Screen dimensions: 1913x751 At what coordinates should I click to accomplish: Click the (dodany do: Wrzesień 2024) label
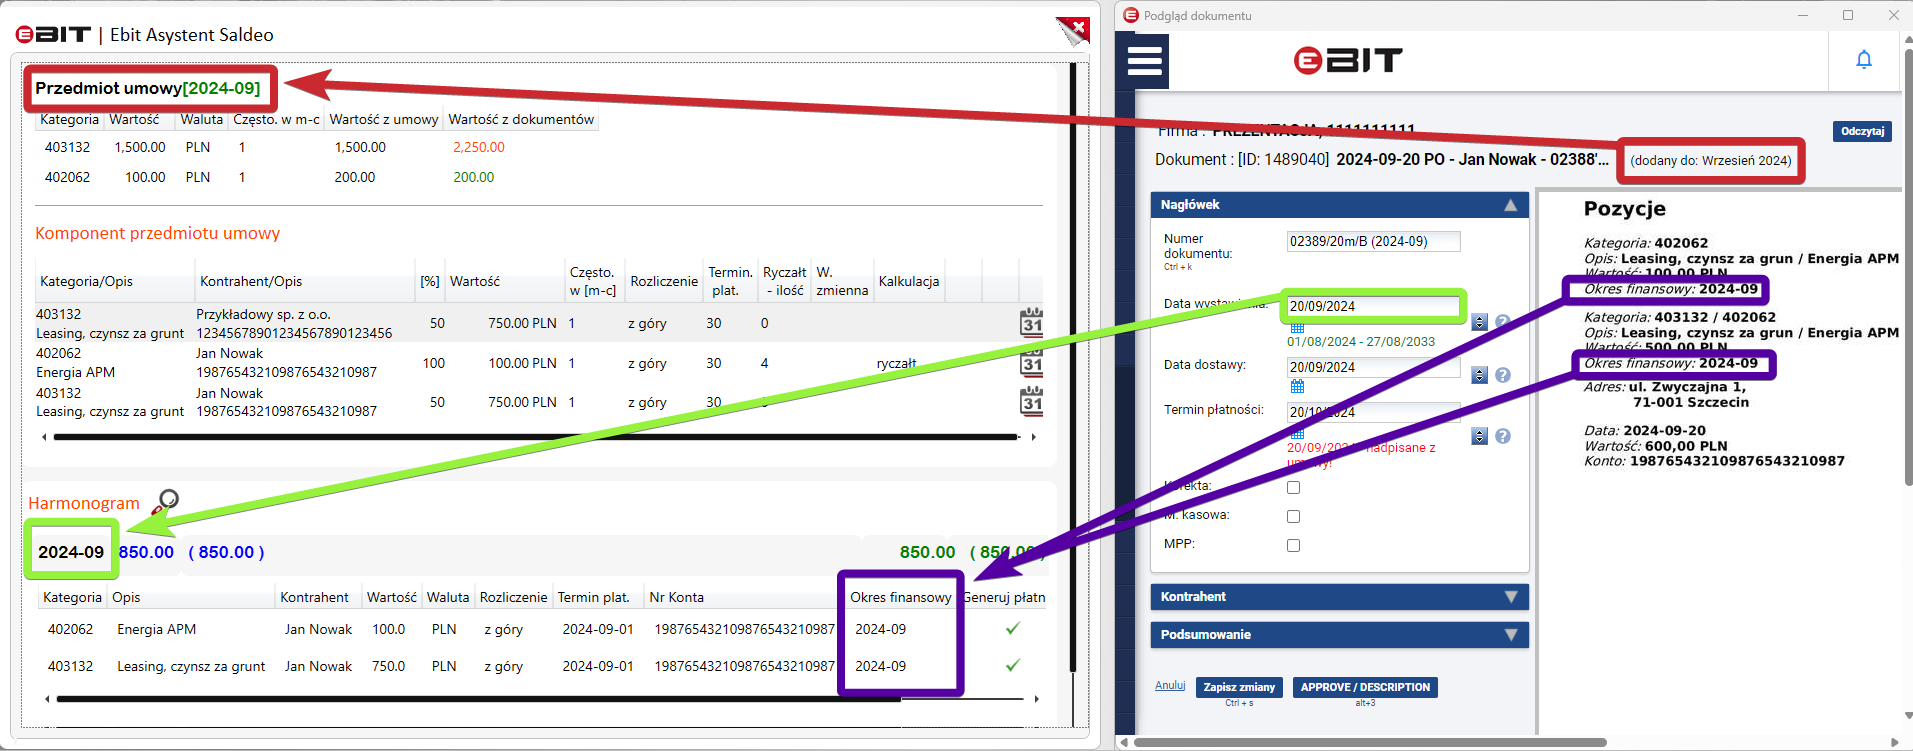(x=1710, y=160)
